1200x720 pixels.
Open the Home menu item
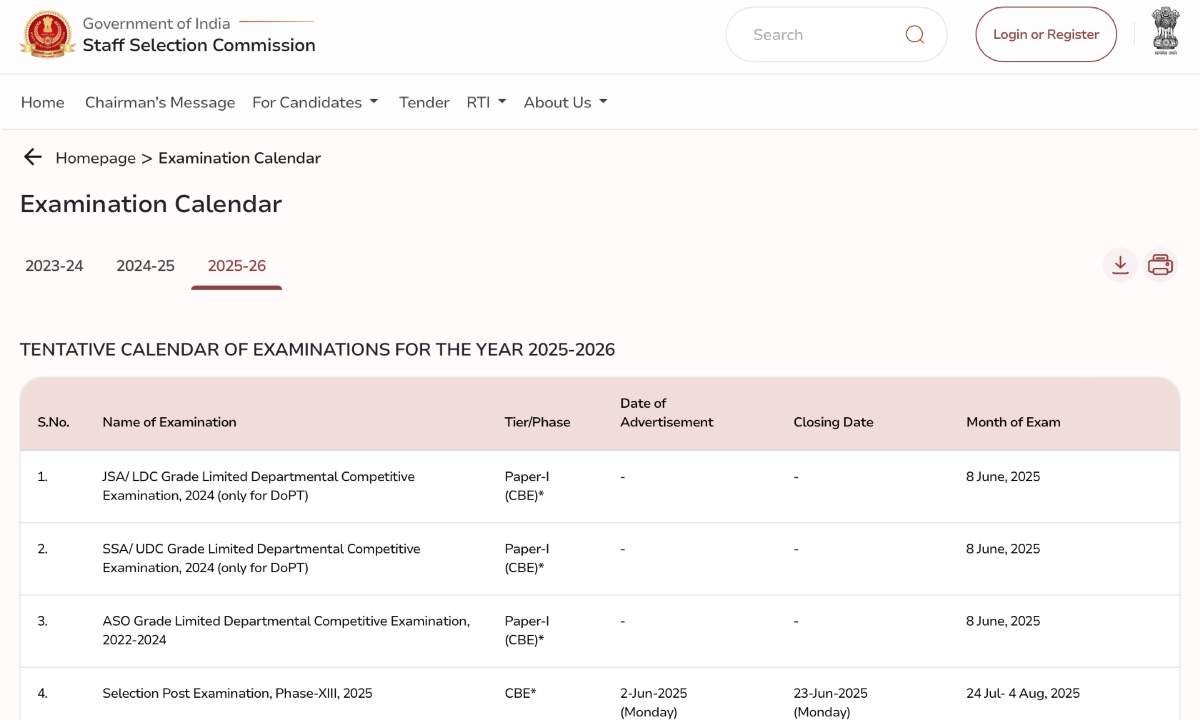pos(42,102)
